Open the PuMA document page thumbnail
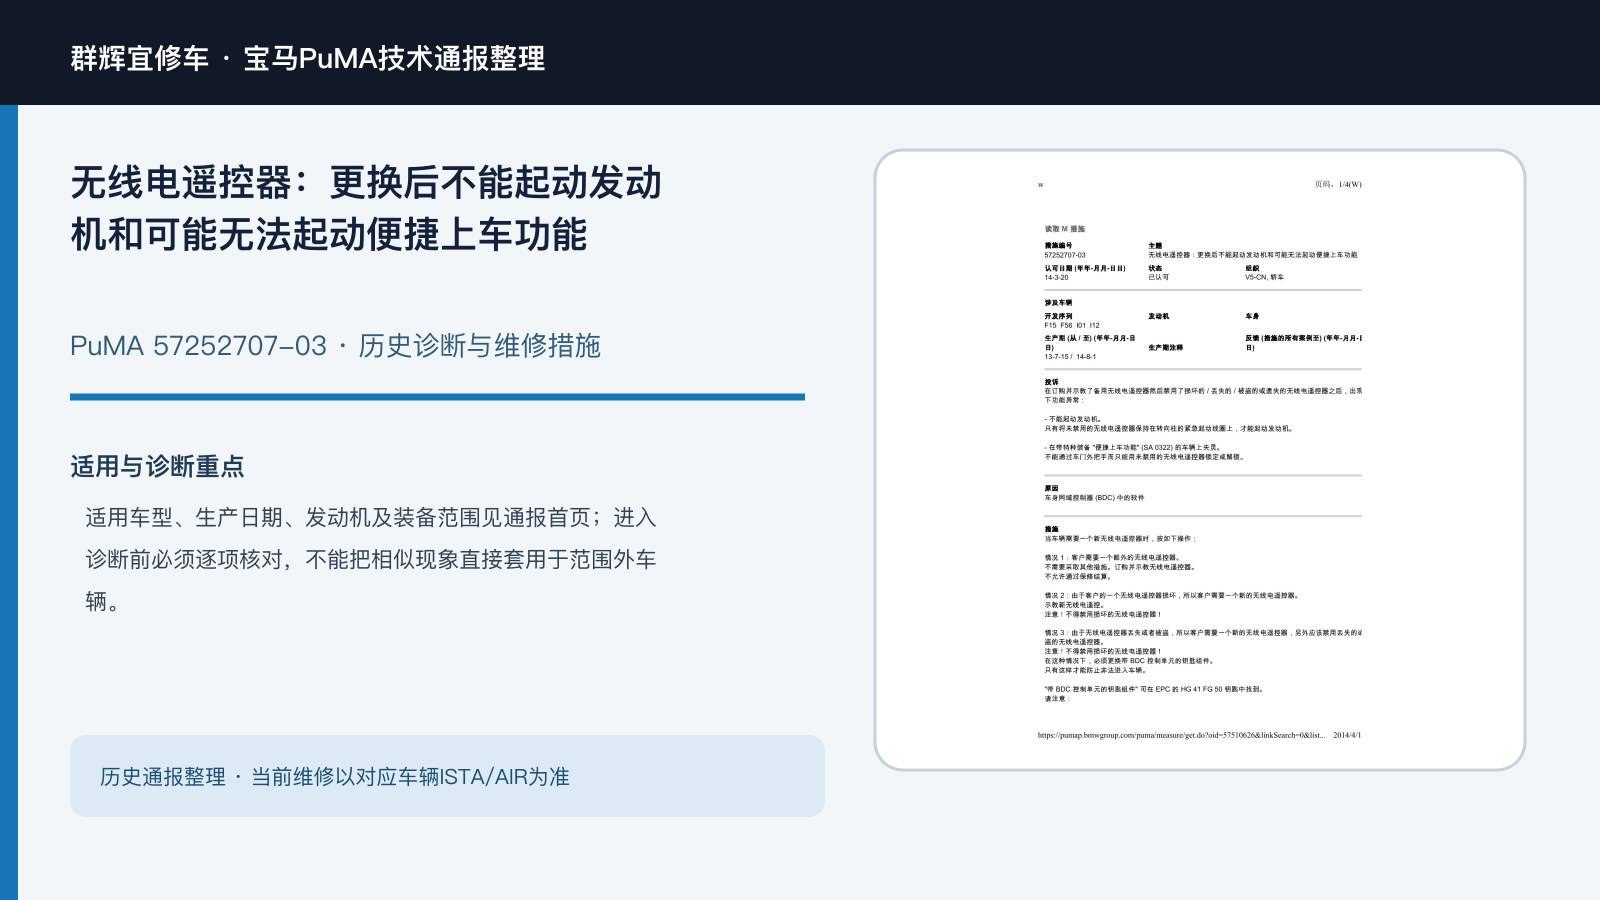This screenshot has width=1600, height=900. point(1200,460)
